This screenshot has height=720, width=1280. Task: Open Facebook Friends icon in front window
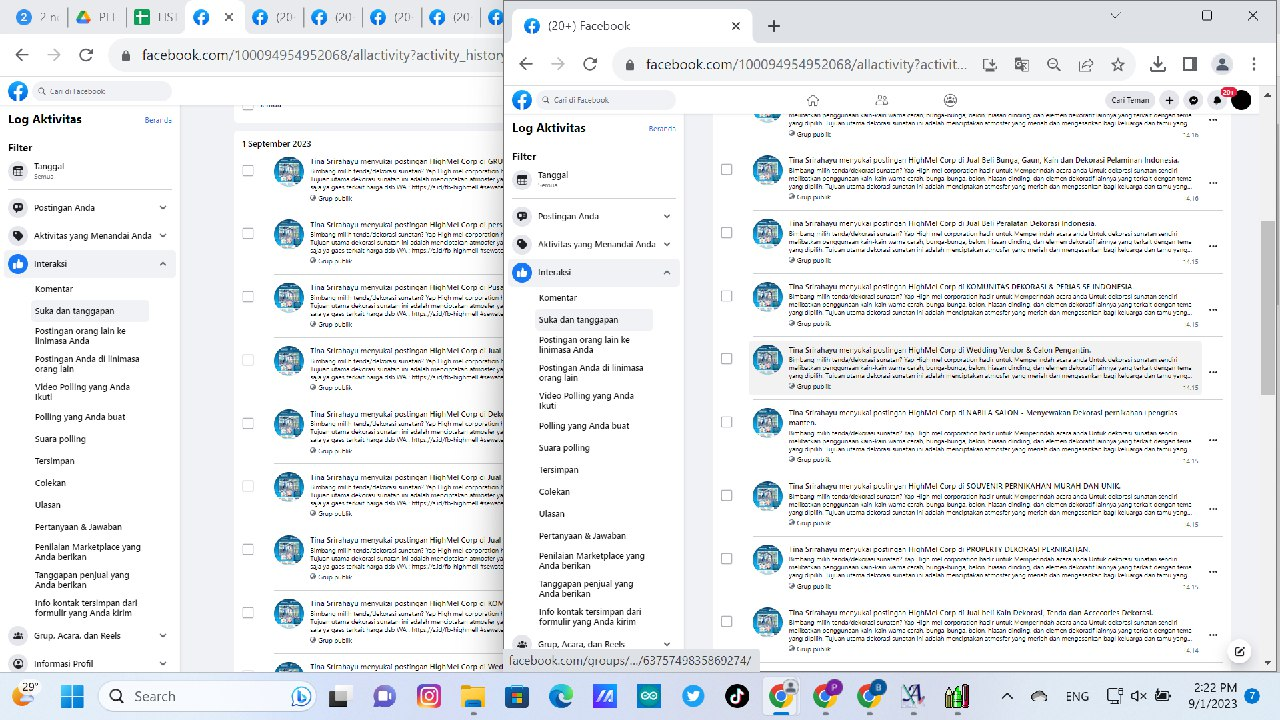881,100
